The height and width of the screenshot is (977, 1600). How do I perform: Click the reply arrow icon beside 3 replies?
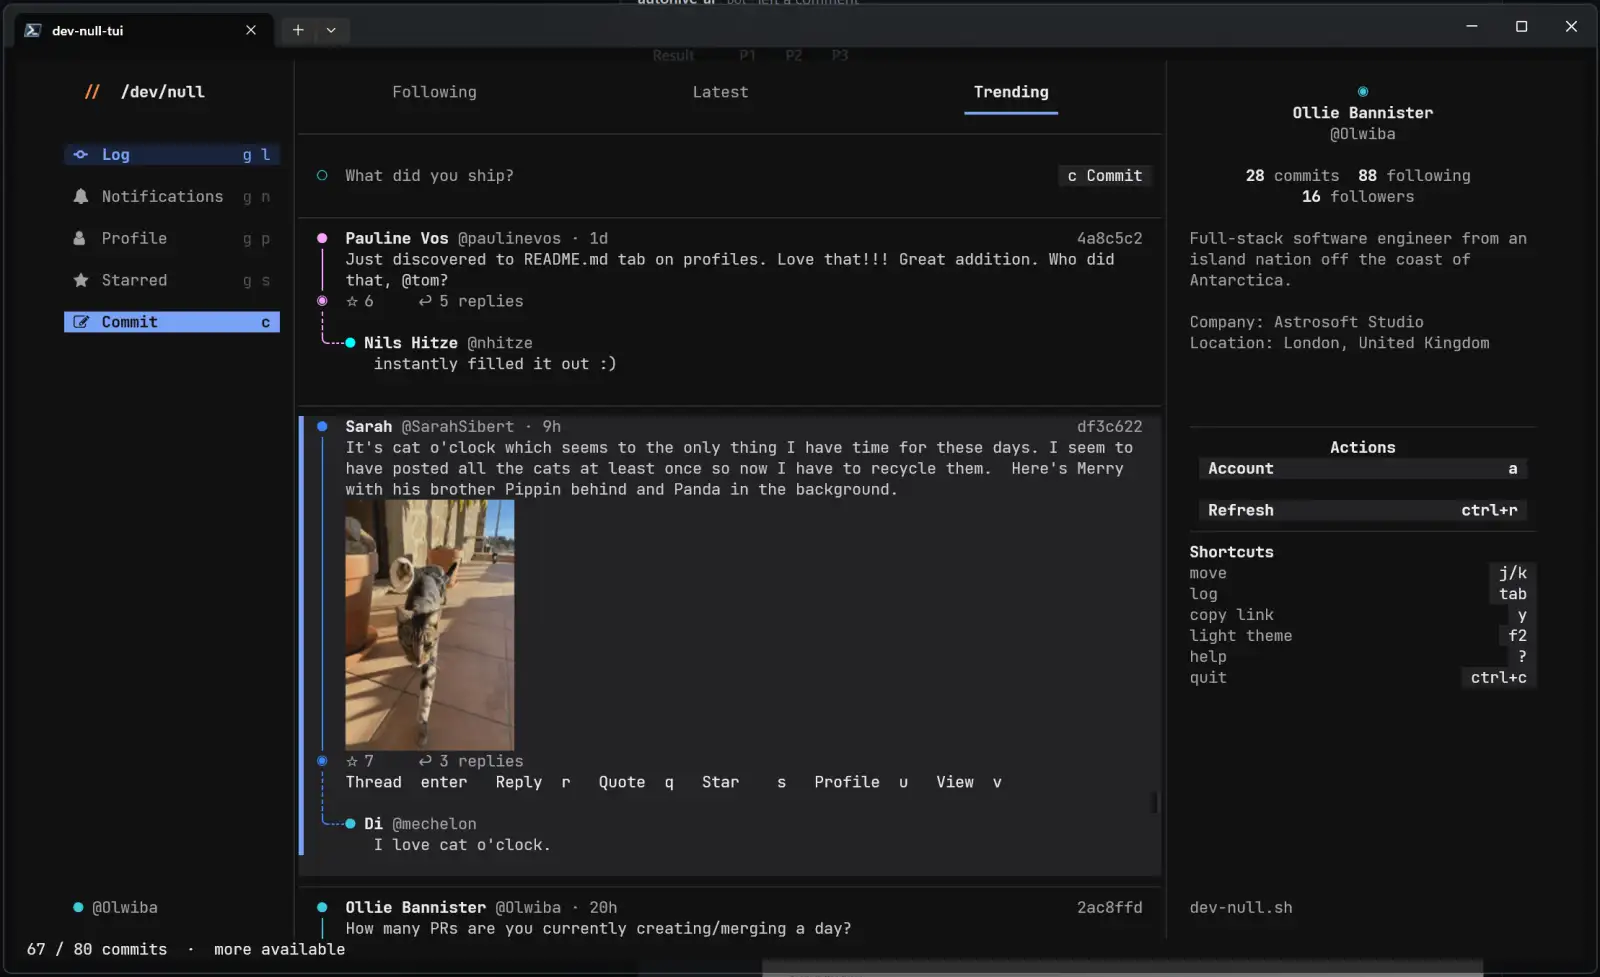pos(425,761)
